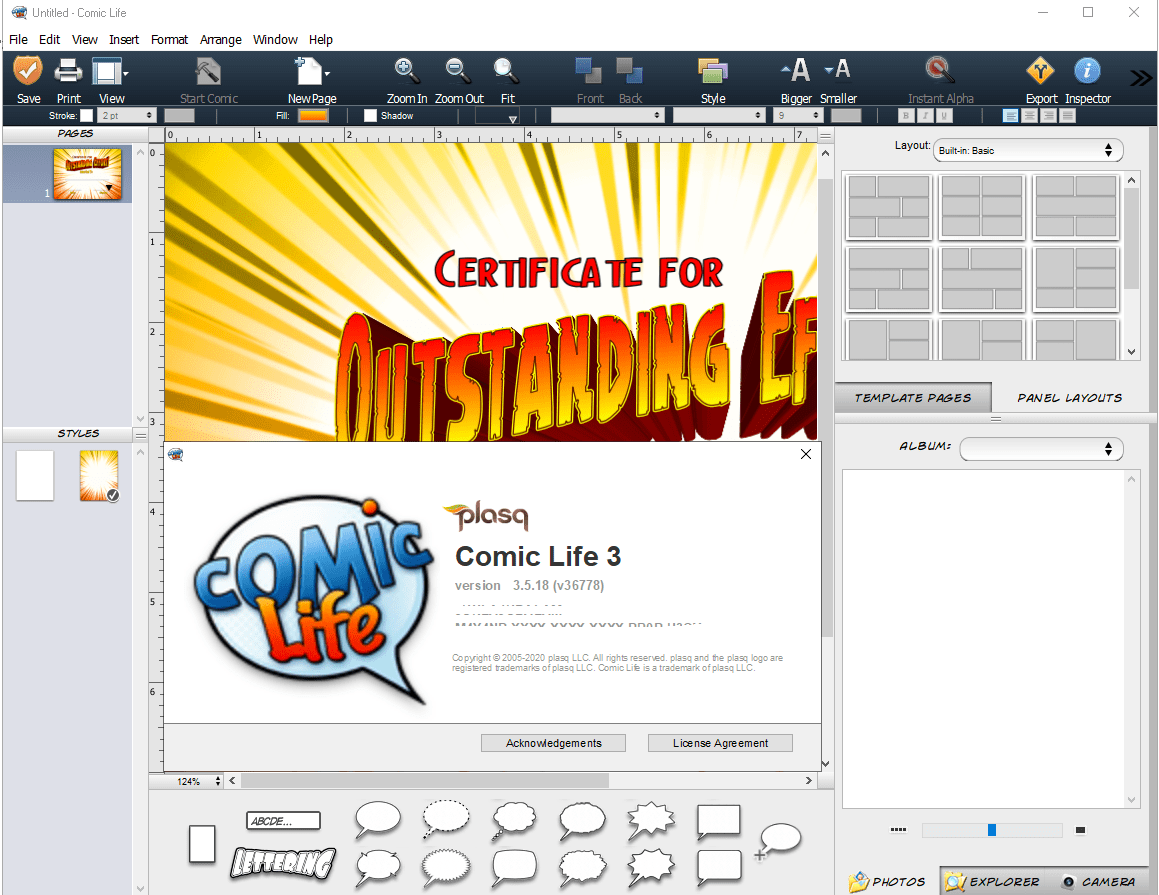The width and height of the screenshot is (1159, 895).
Task: Choose the rounded rectangle balloon in bottom row
Action: tap(514, 866)
